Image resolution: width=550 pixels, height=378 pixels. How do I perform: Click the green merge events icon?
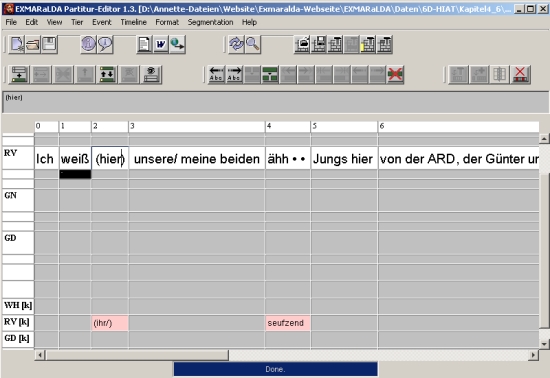[270, 74]
